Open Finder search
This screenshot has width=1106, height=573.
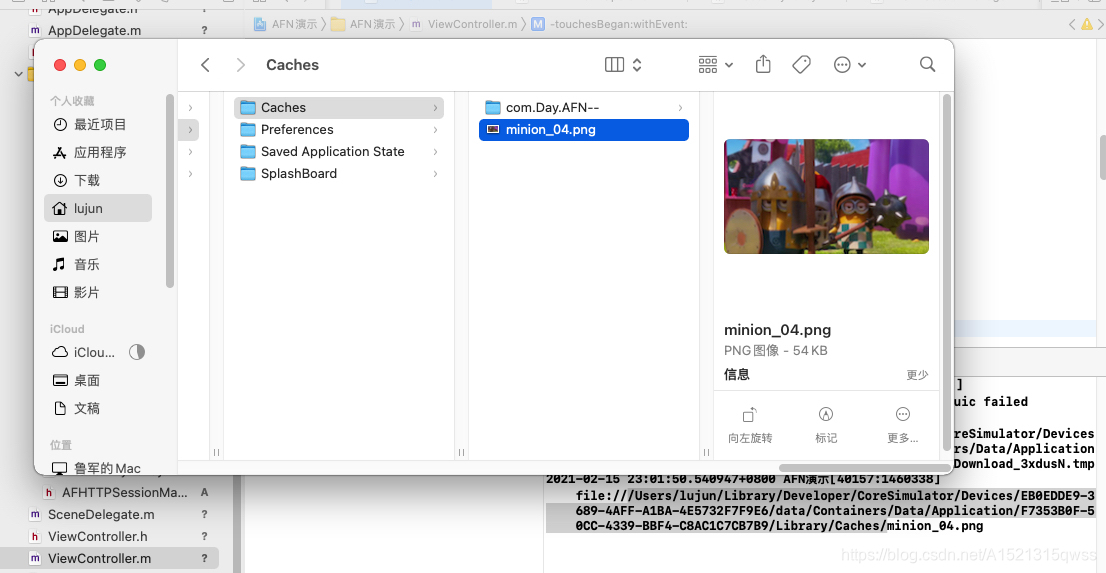(x=928, y=65)
